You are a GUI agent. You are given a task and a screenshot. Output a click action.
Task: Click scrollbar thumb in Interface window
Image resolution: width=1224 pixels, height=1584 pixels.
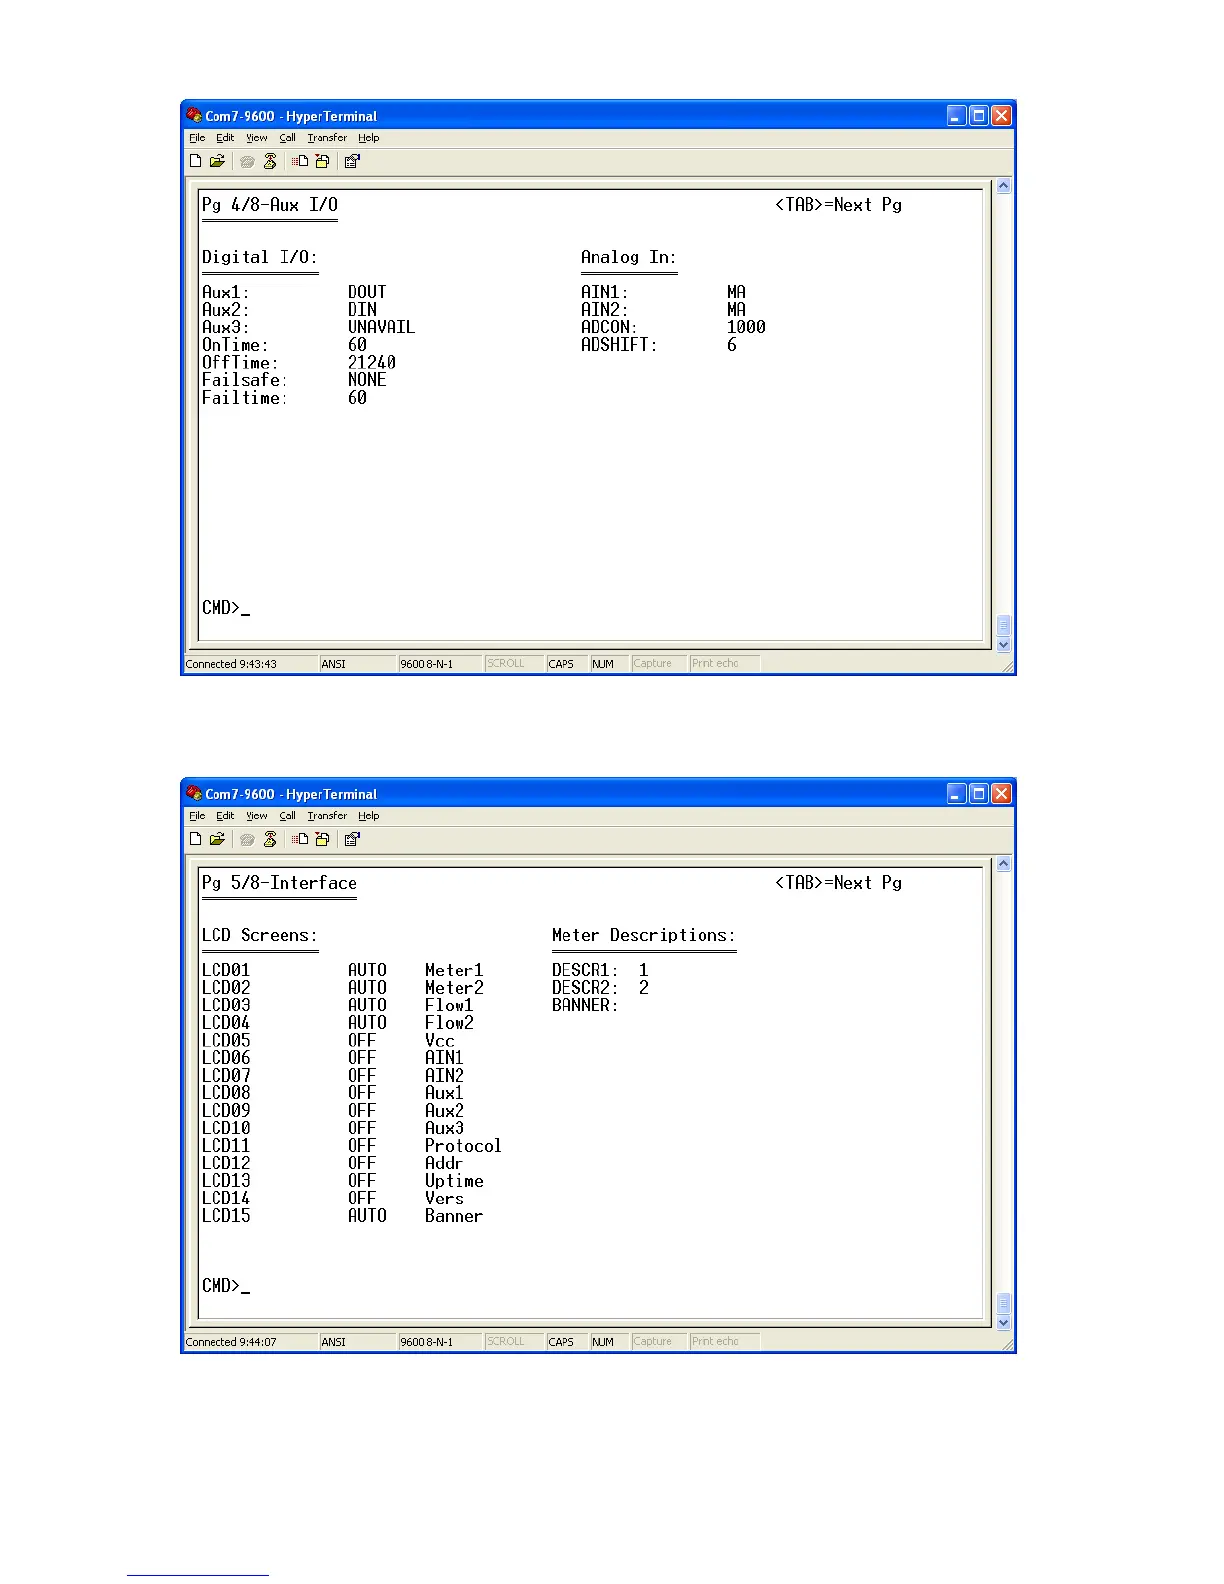(1004, 1304)
